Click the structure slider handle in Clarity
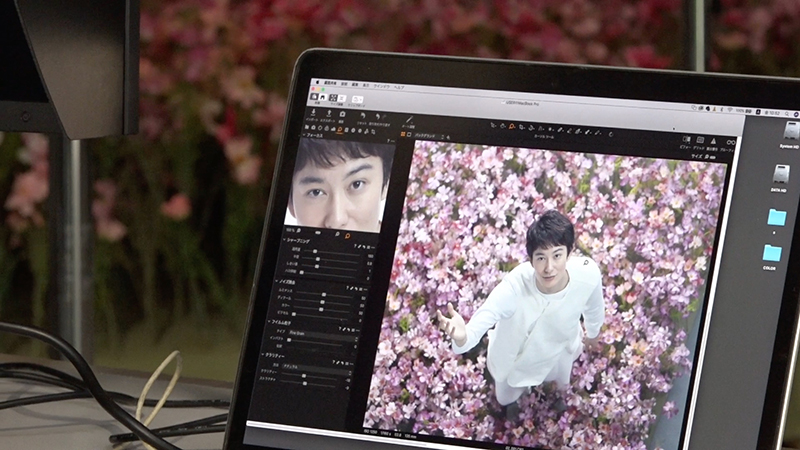 (x=305, y=384)
